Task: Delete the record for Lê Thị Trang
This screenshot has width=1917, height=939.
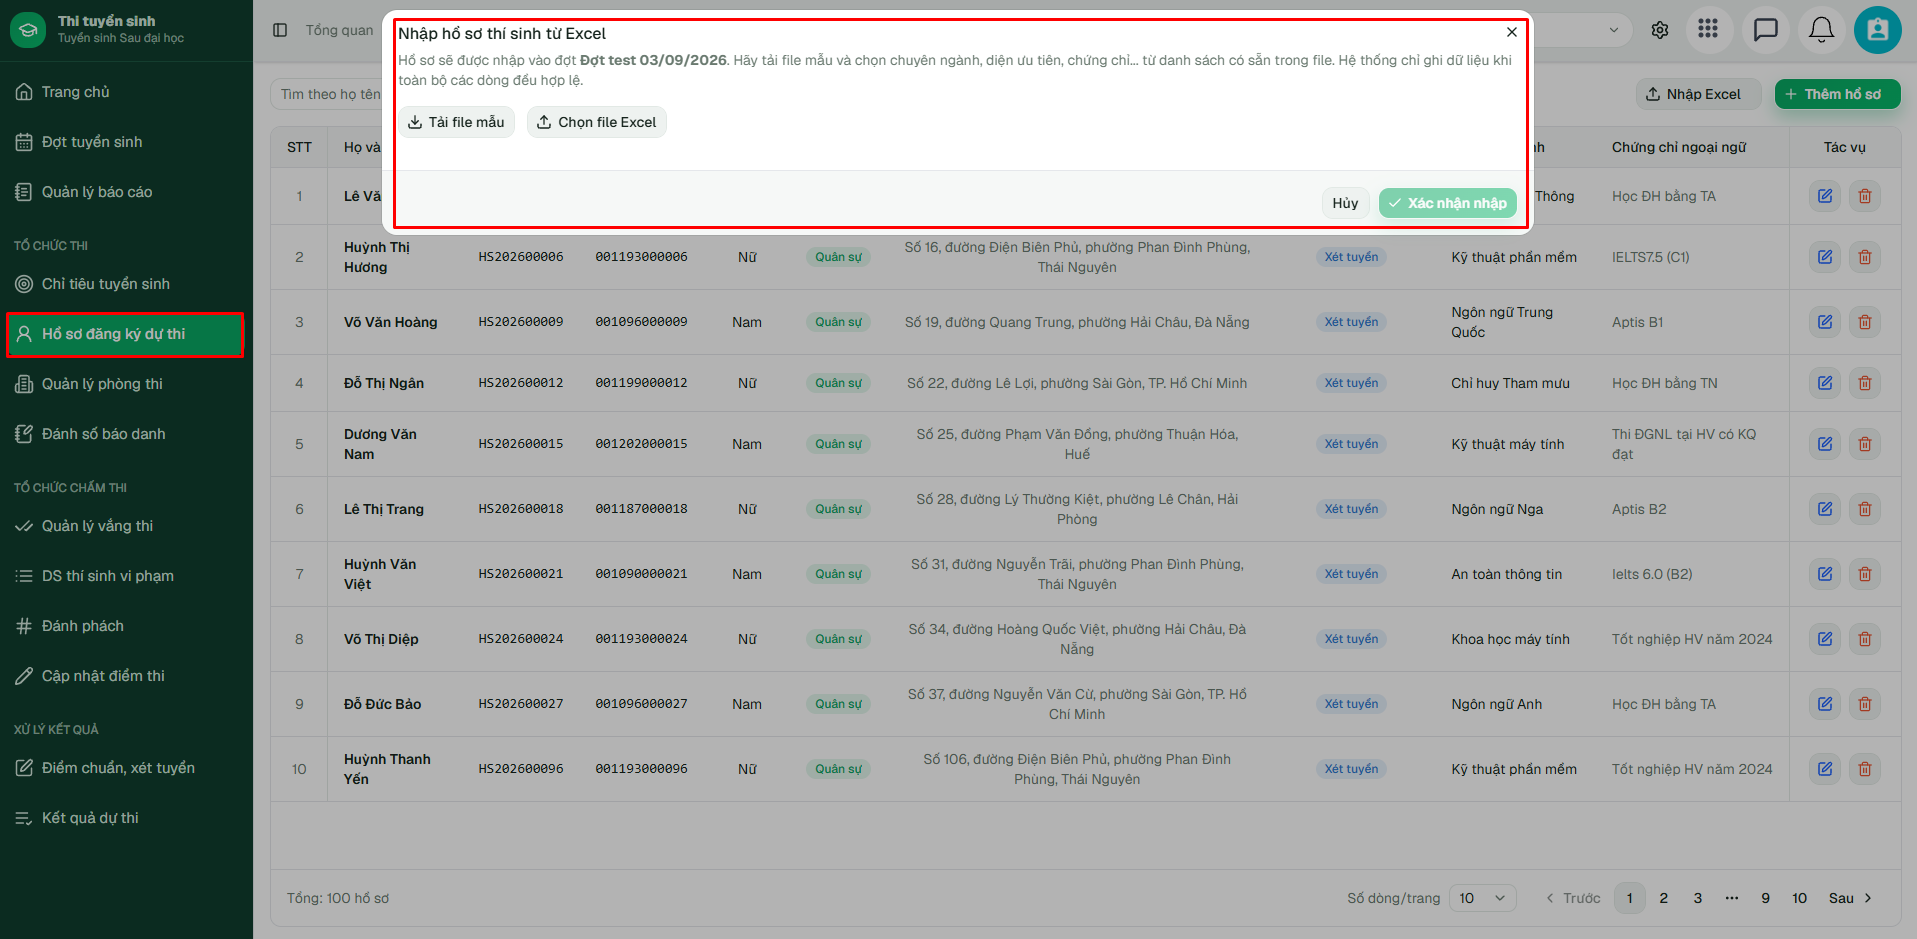Action: 1865,509
